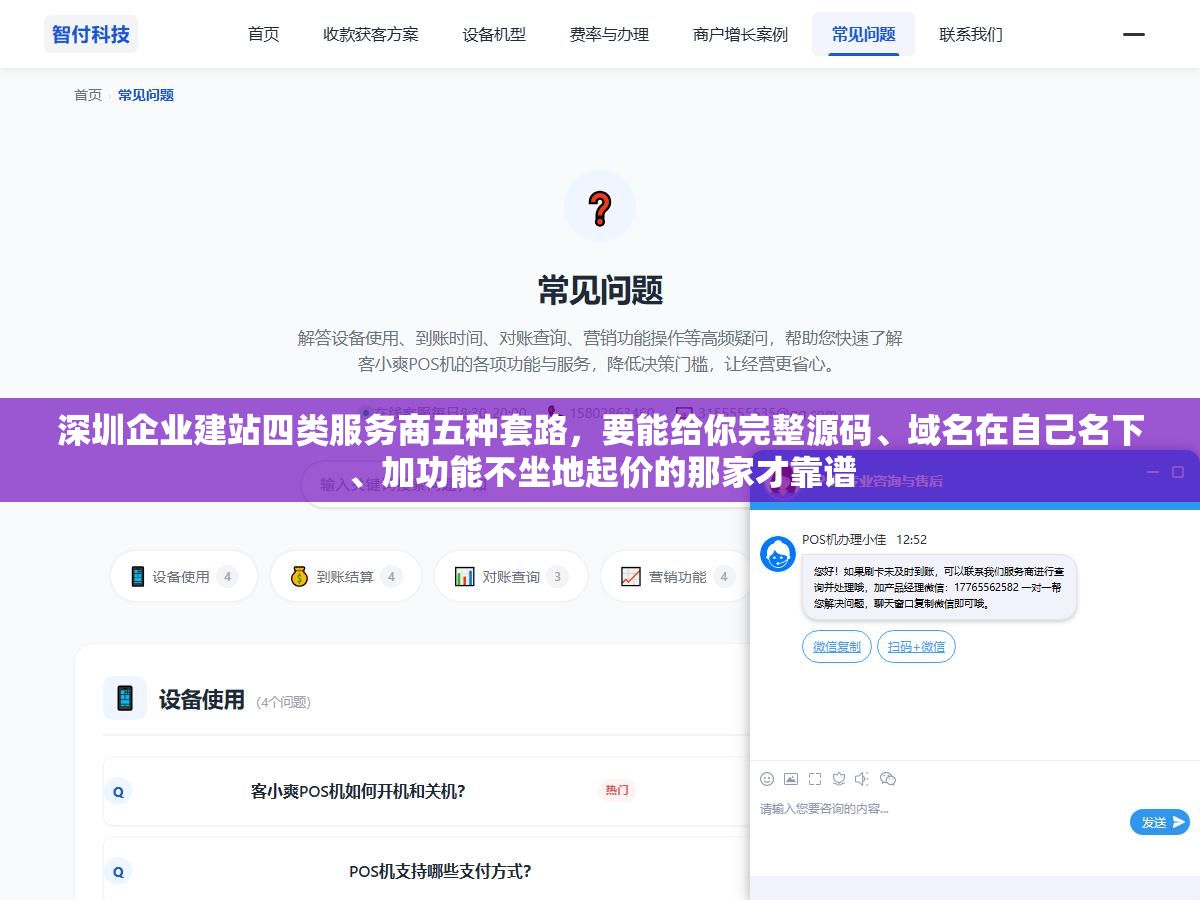Select the 常见问题 nav tab
Screen dimensions: 1200x900
[864, 34]
